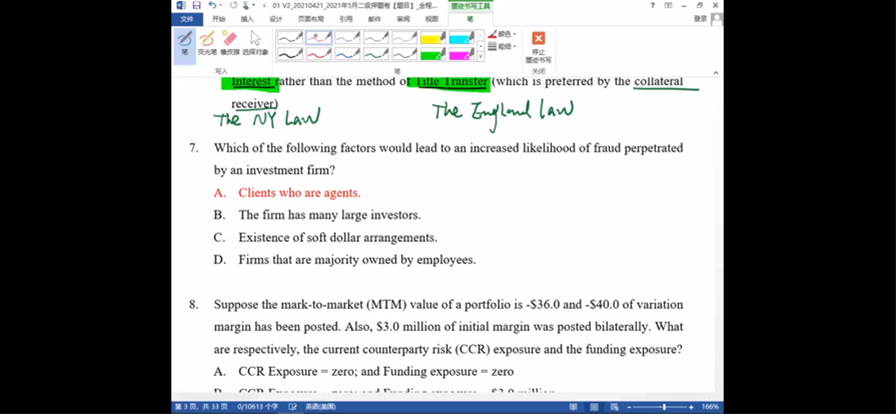Open the Insert (插入) ribbon tab

point(247,19)
